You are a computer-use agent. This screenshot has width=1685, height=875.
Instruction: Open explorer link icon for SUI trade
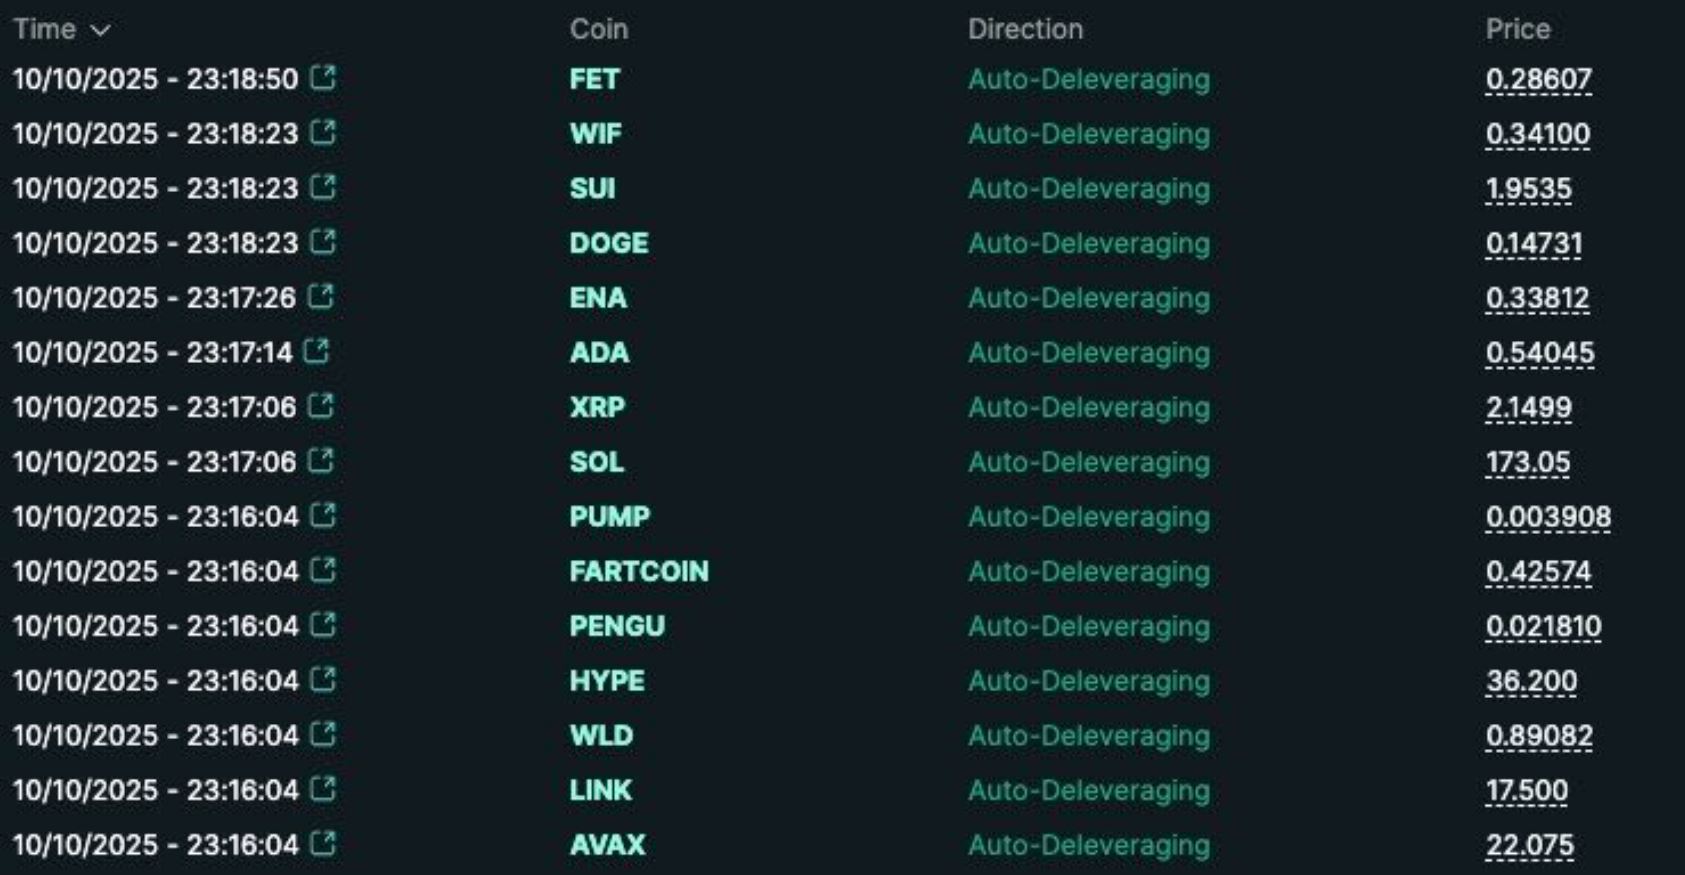click(x=323, y=187)
